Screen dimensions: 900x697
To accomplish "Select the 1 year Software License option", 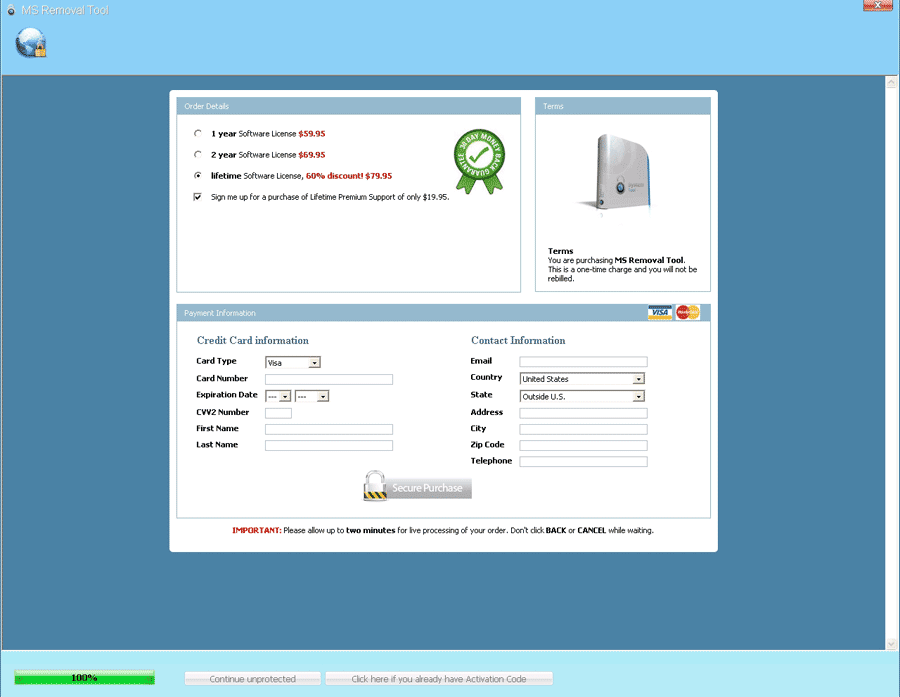I will pyautogui.click(x=197, y=133).
